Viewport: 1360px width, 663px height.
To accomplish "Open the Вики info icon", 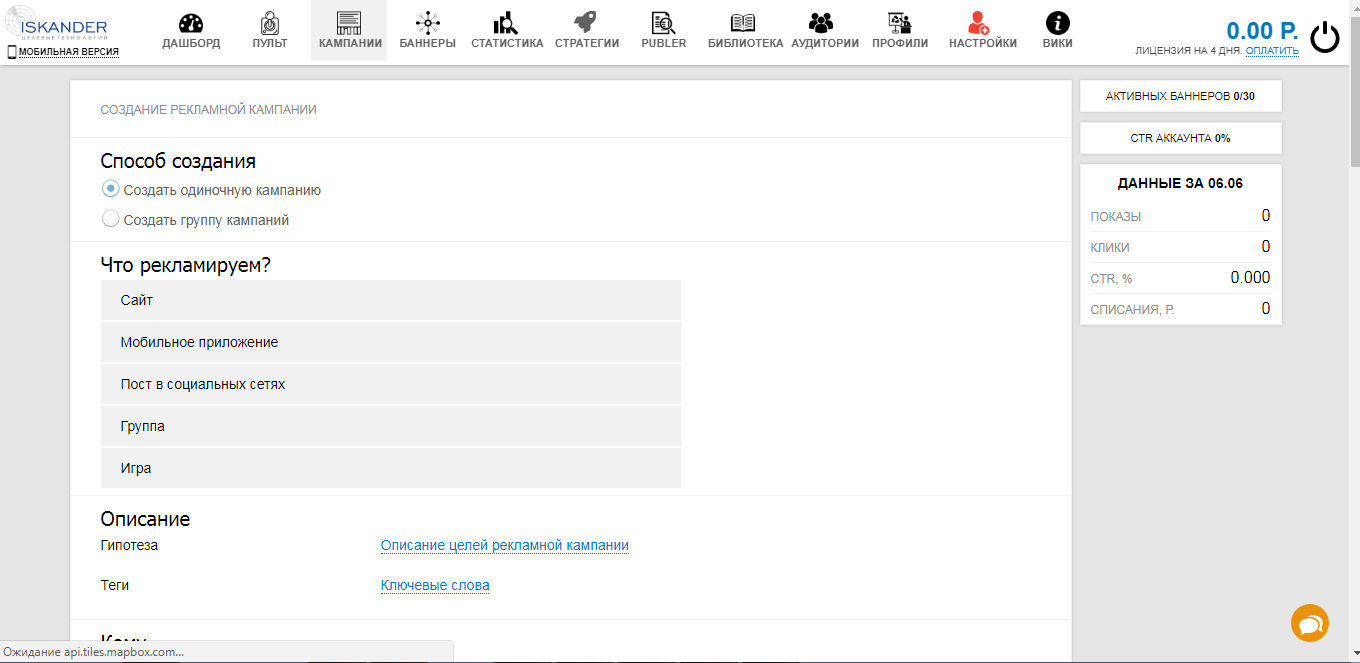I will [1057, 23].
